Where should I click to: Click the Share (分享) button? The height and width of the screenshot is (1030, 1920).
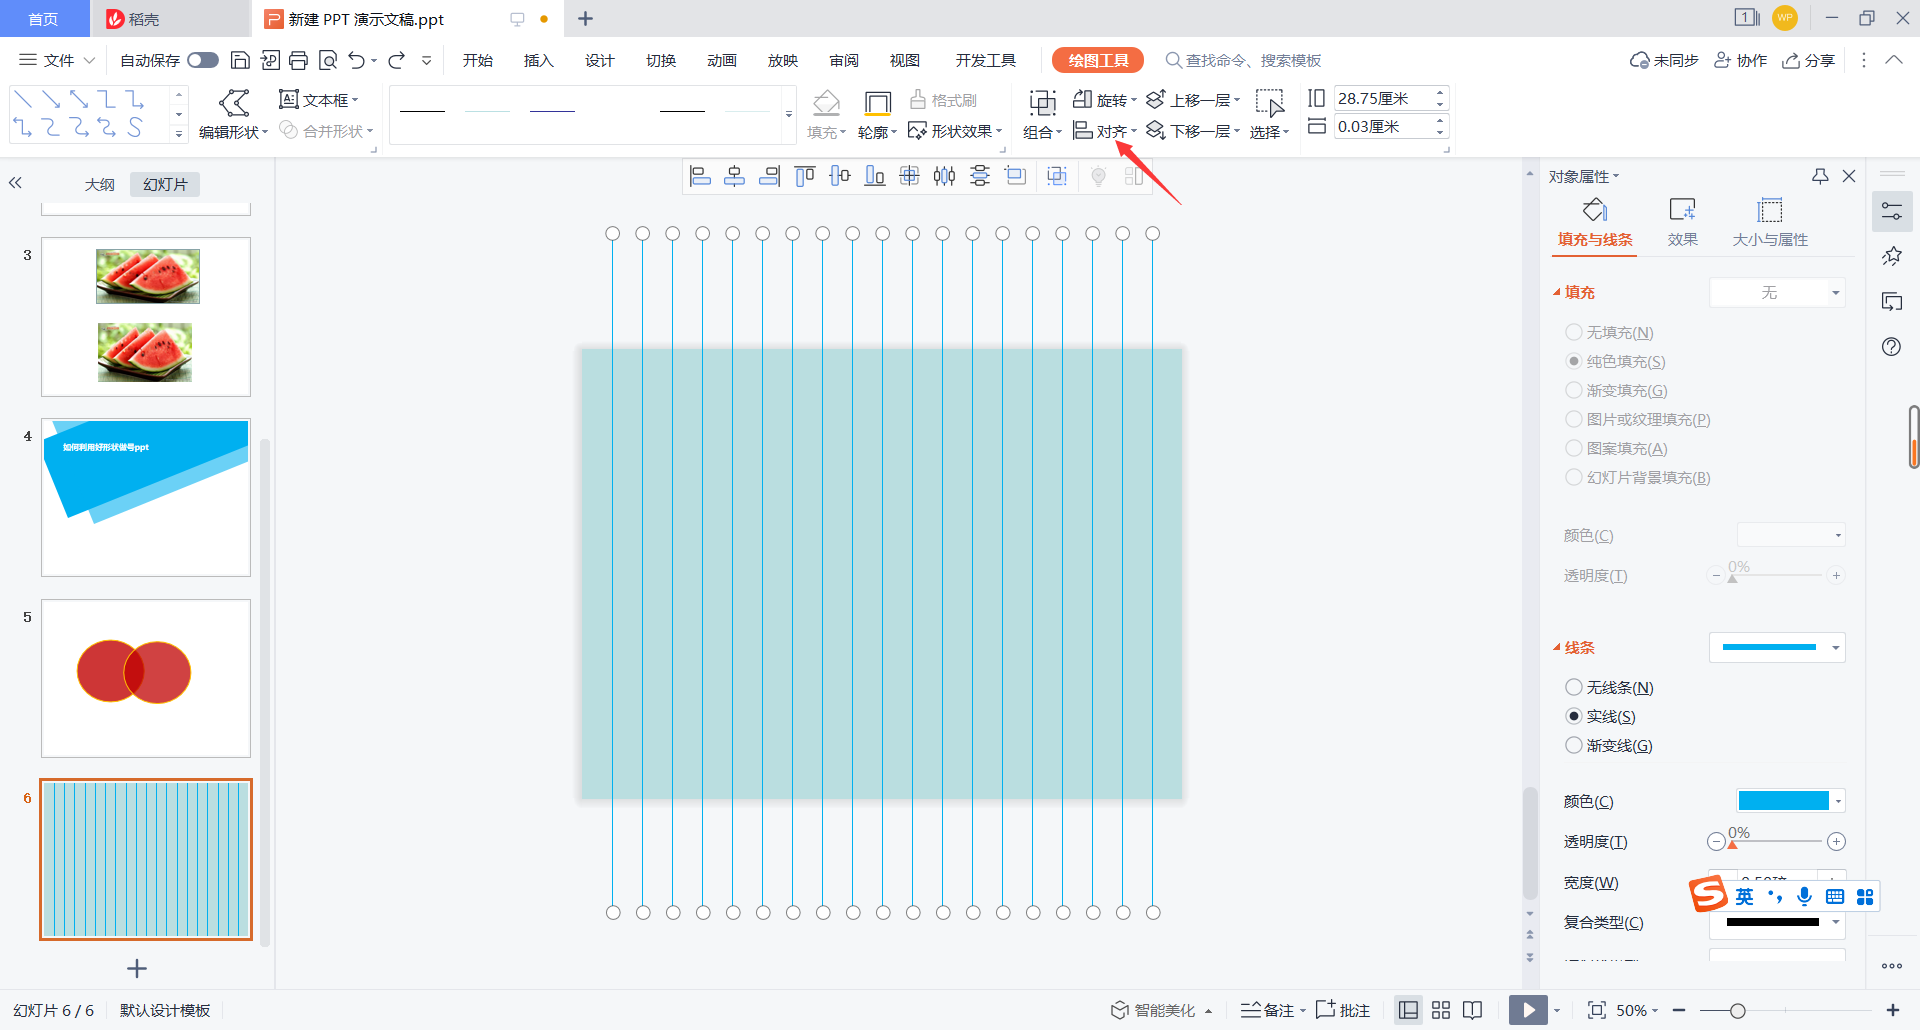click(1809, 60)
